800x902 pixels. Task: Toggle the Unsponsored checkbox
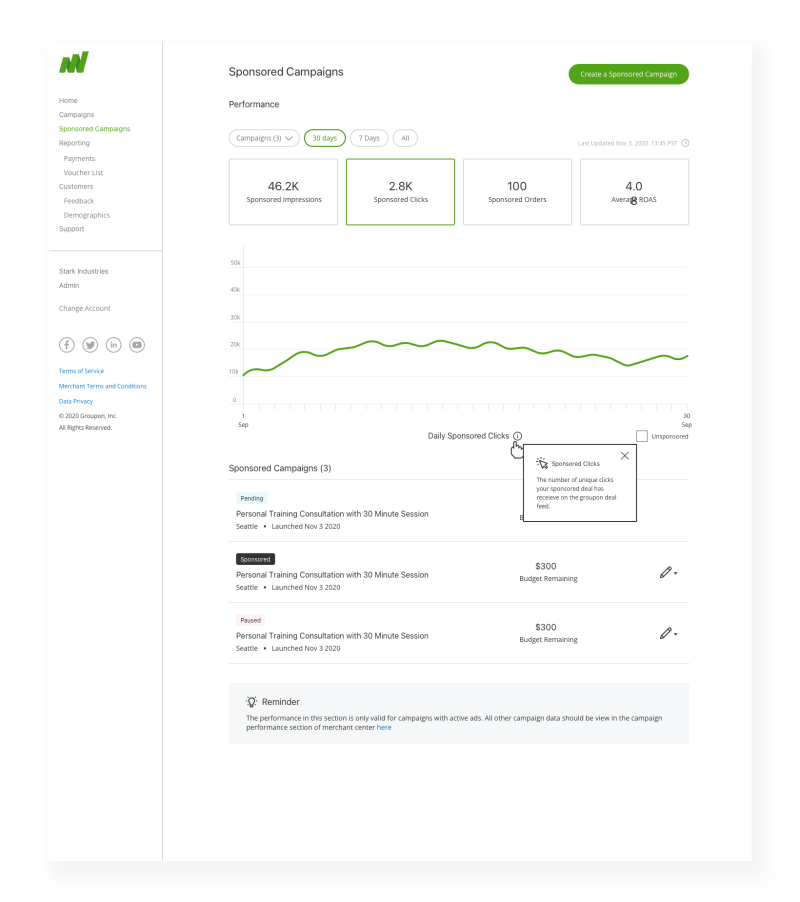[642, 436]
